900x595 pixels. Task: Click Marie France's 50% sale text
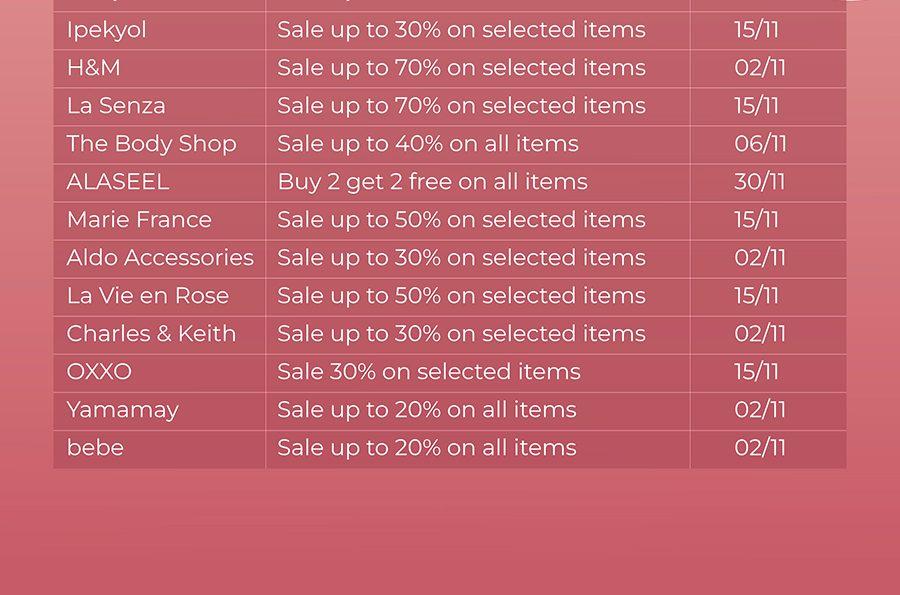pyautogui.click(x=461, y=220)
